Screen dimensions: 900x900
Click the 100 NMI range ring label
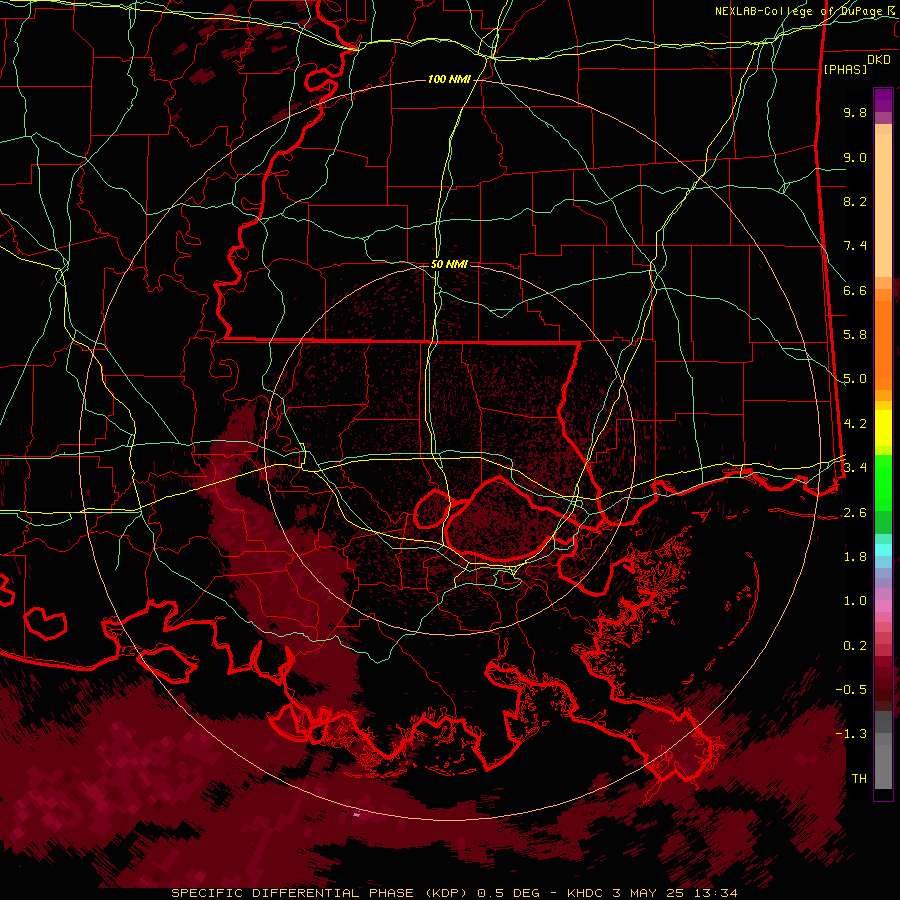pos(449,79)
